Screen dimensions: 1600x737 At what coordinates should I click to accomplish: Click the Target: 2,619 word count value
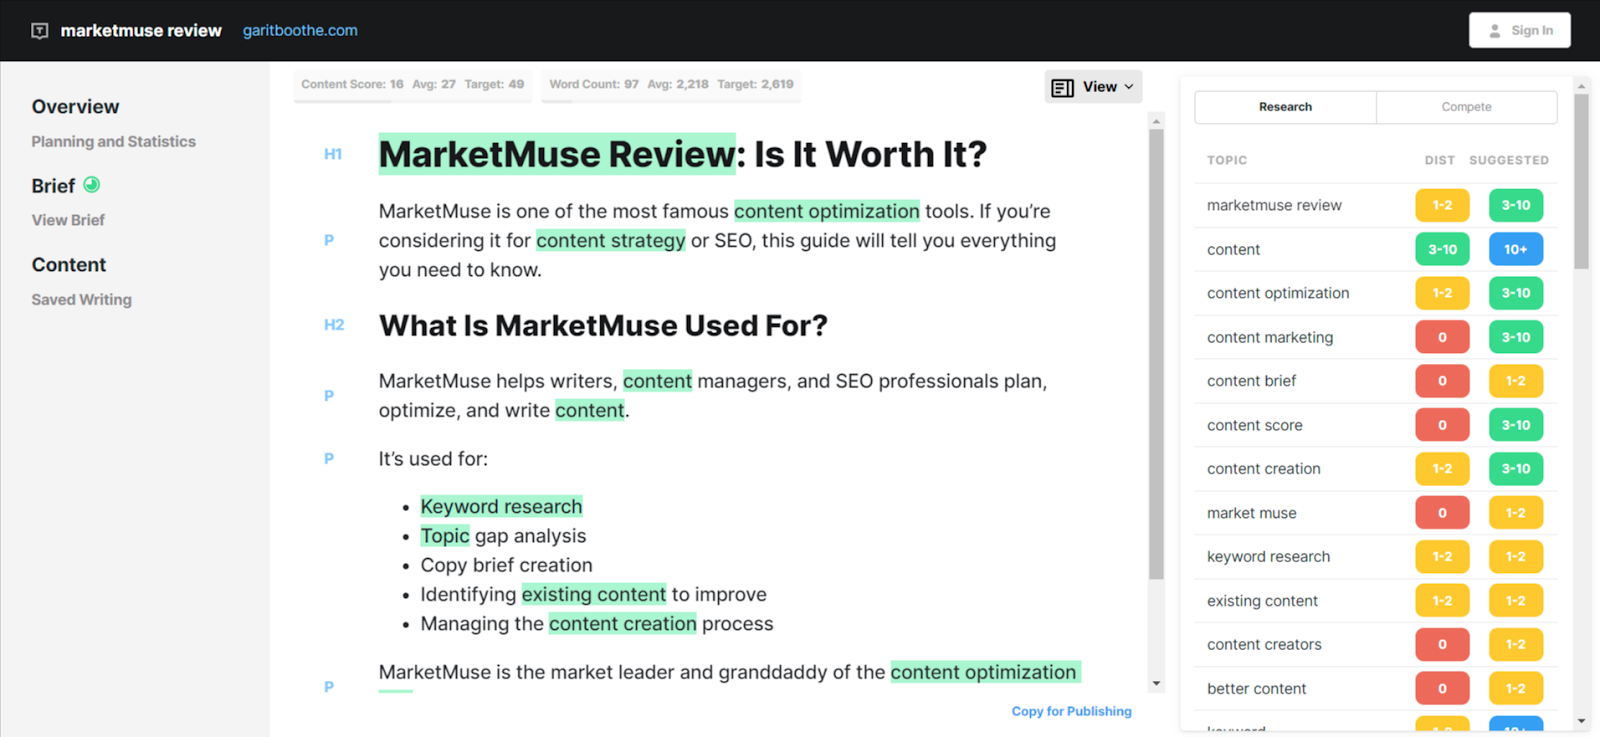click(755, 84)
